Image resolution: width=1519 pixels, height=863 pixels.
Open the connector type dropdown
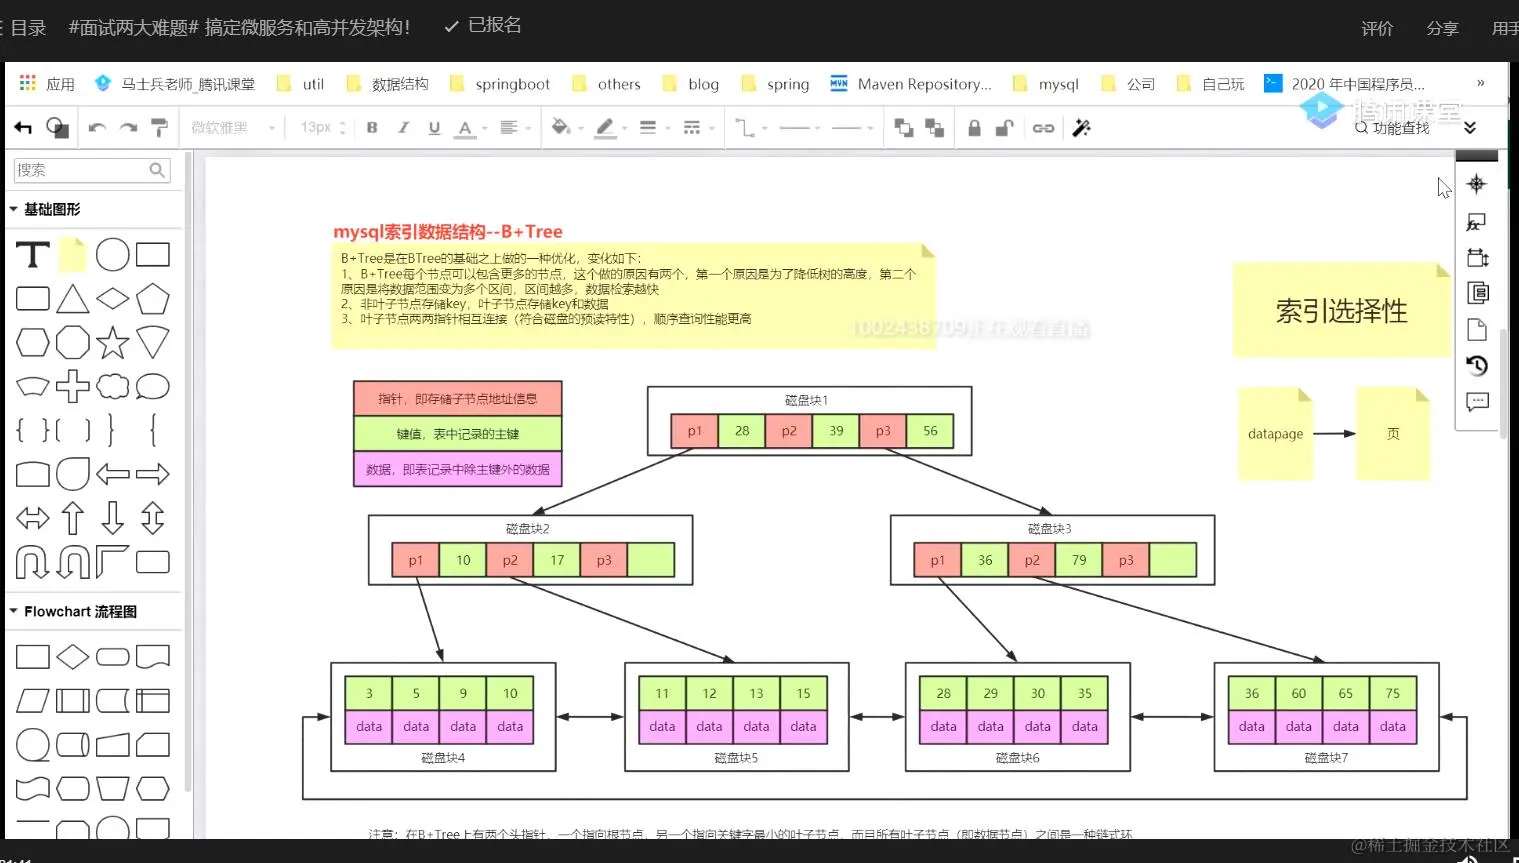[750, 127]
